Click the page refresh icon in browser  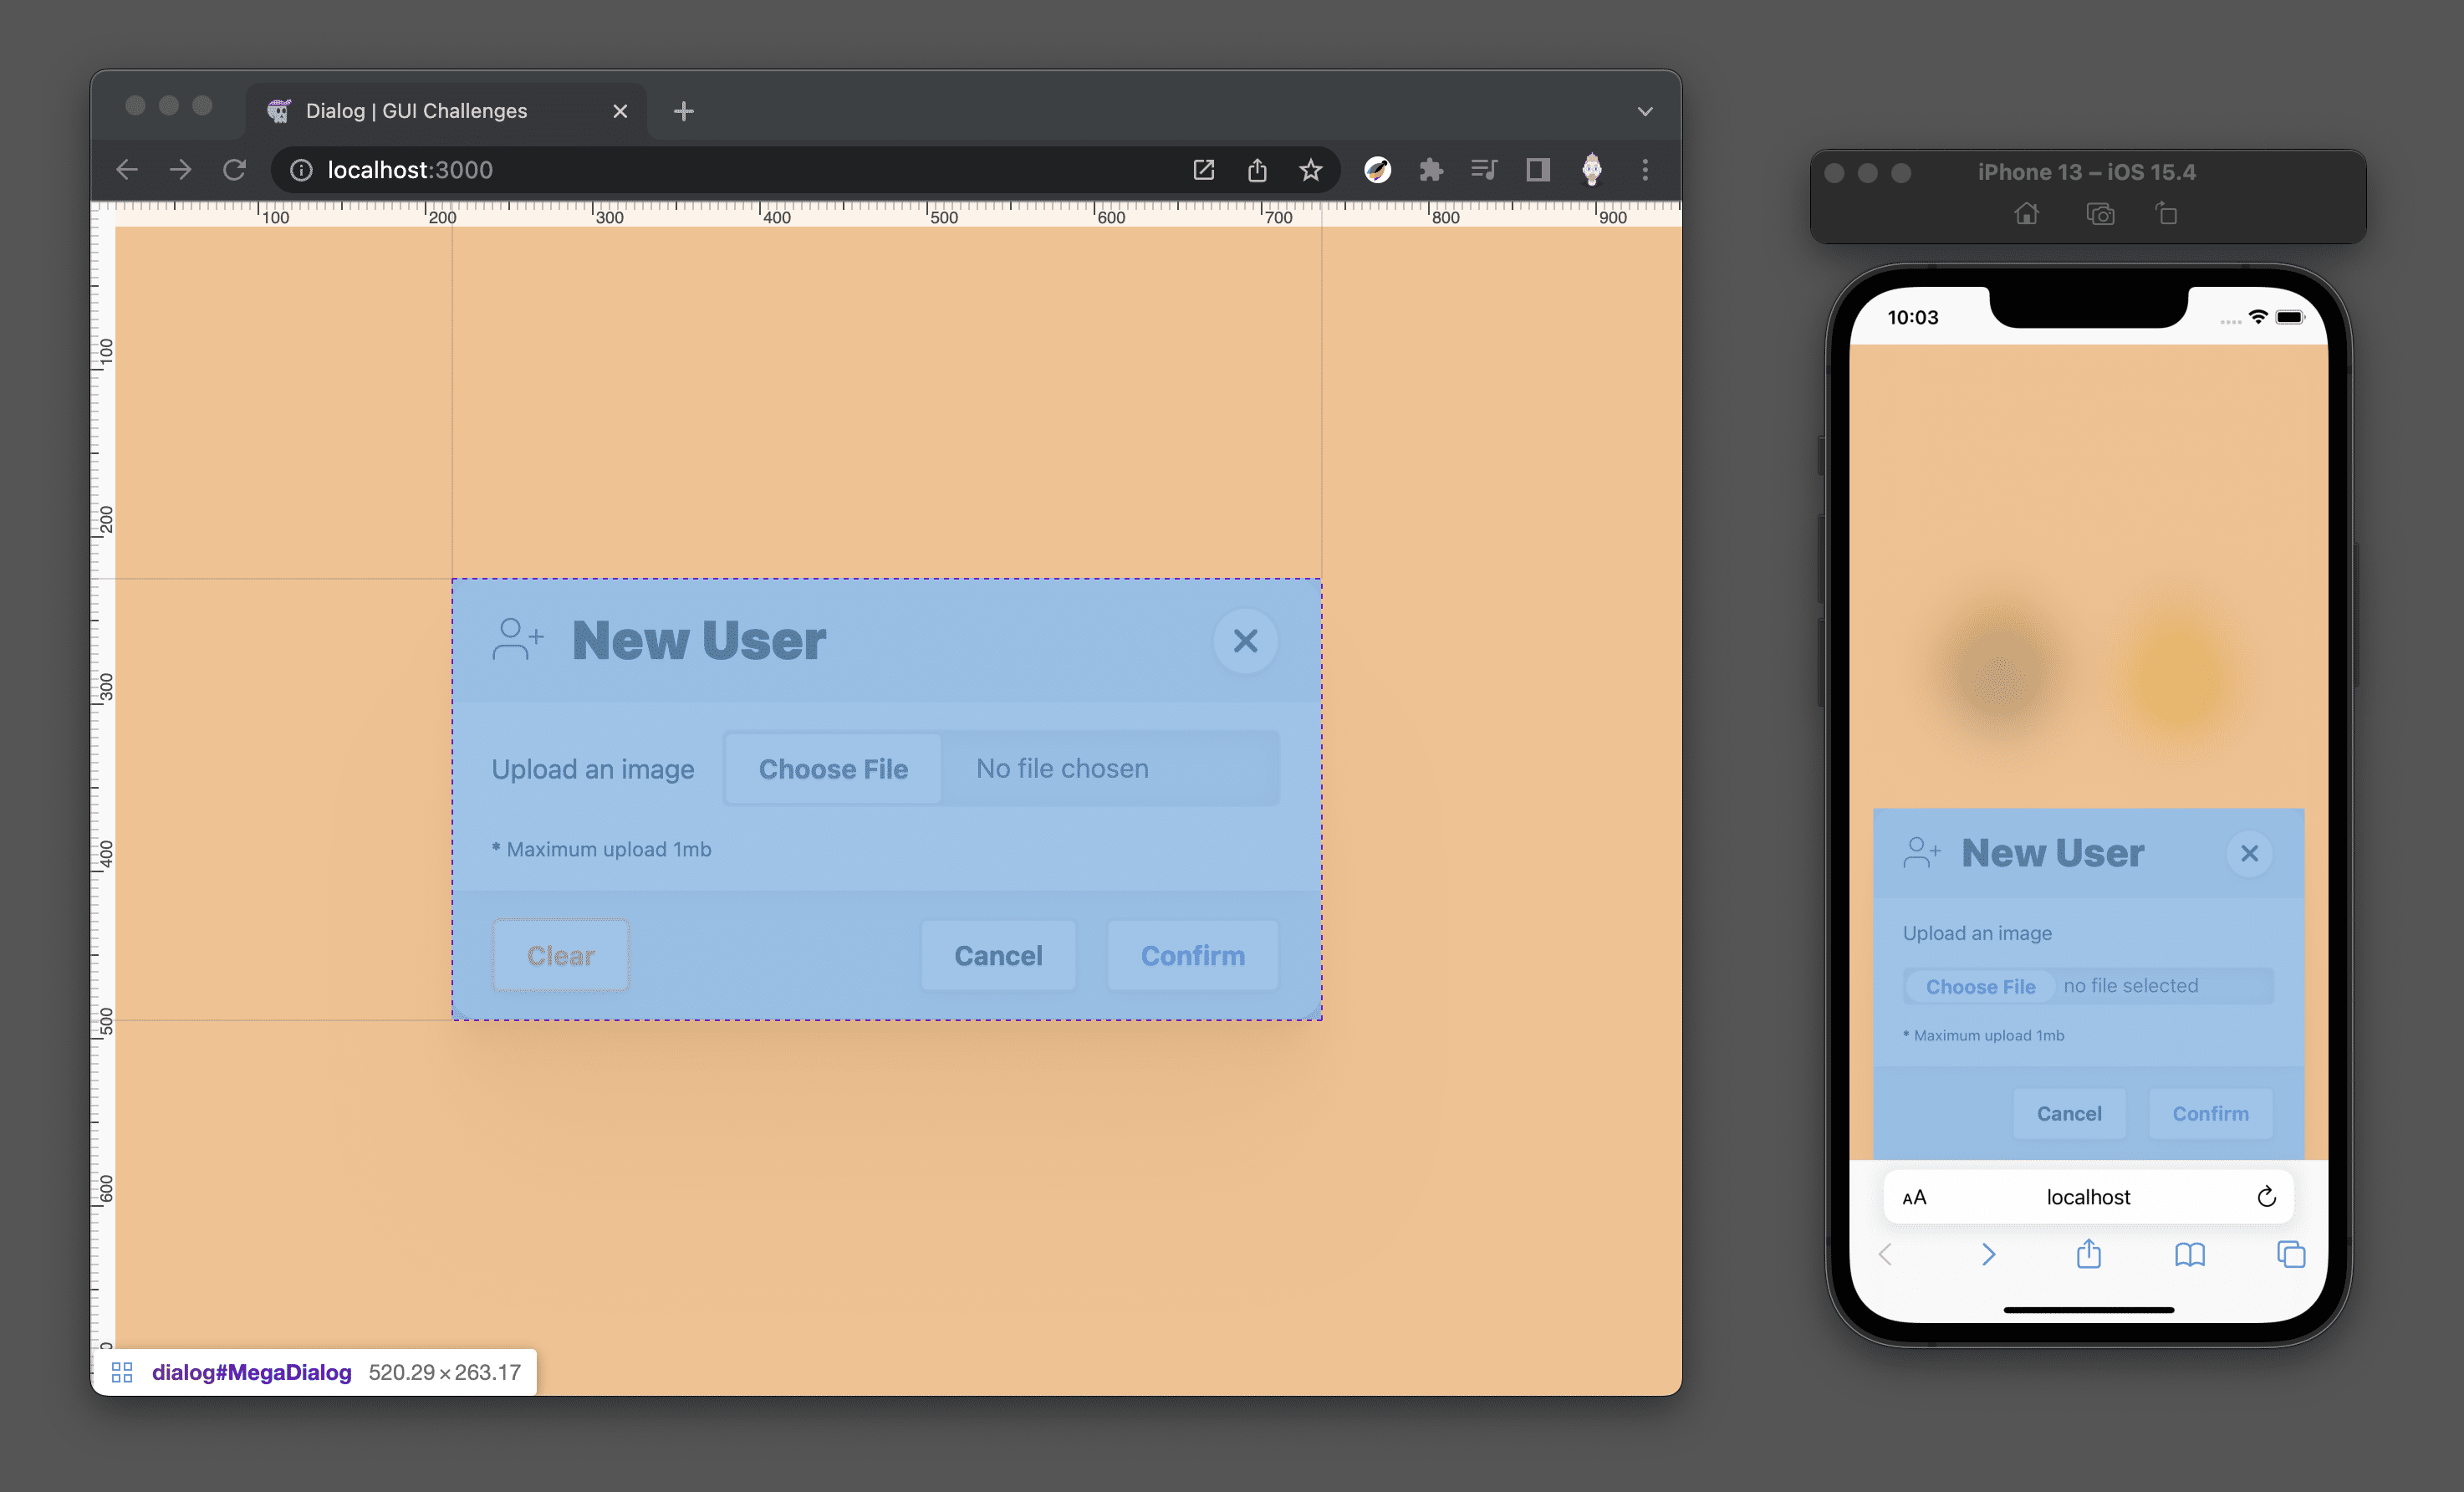(x=234, y=167)
